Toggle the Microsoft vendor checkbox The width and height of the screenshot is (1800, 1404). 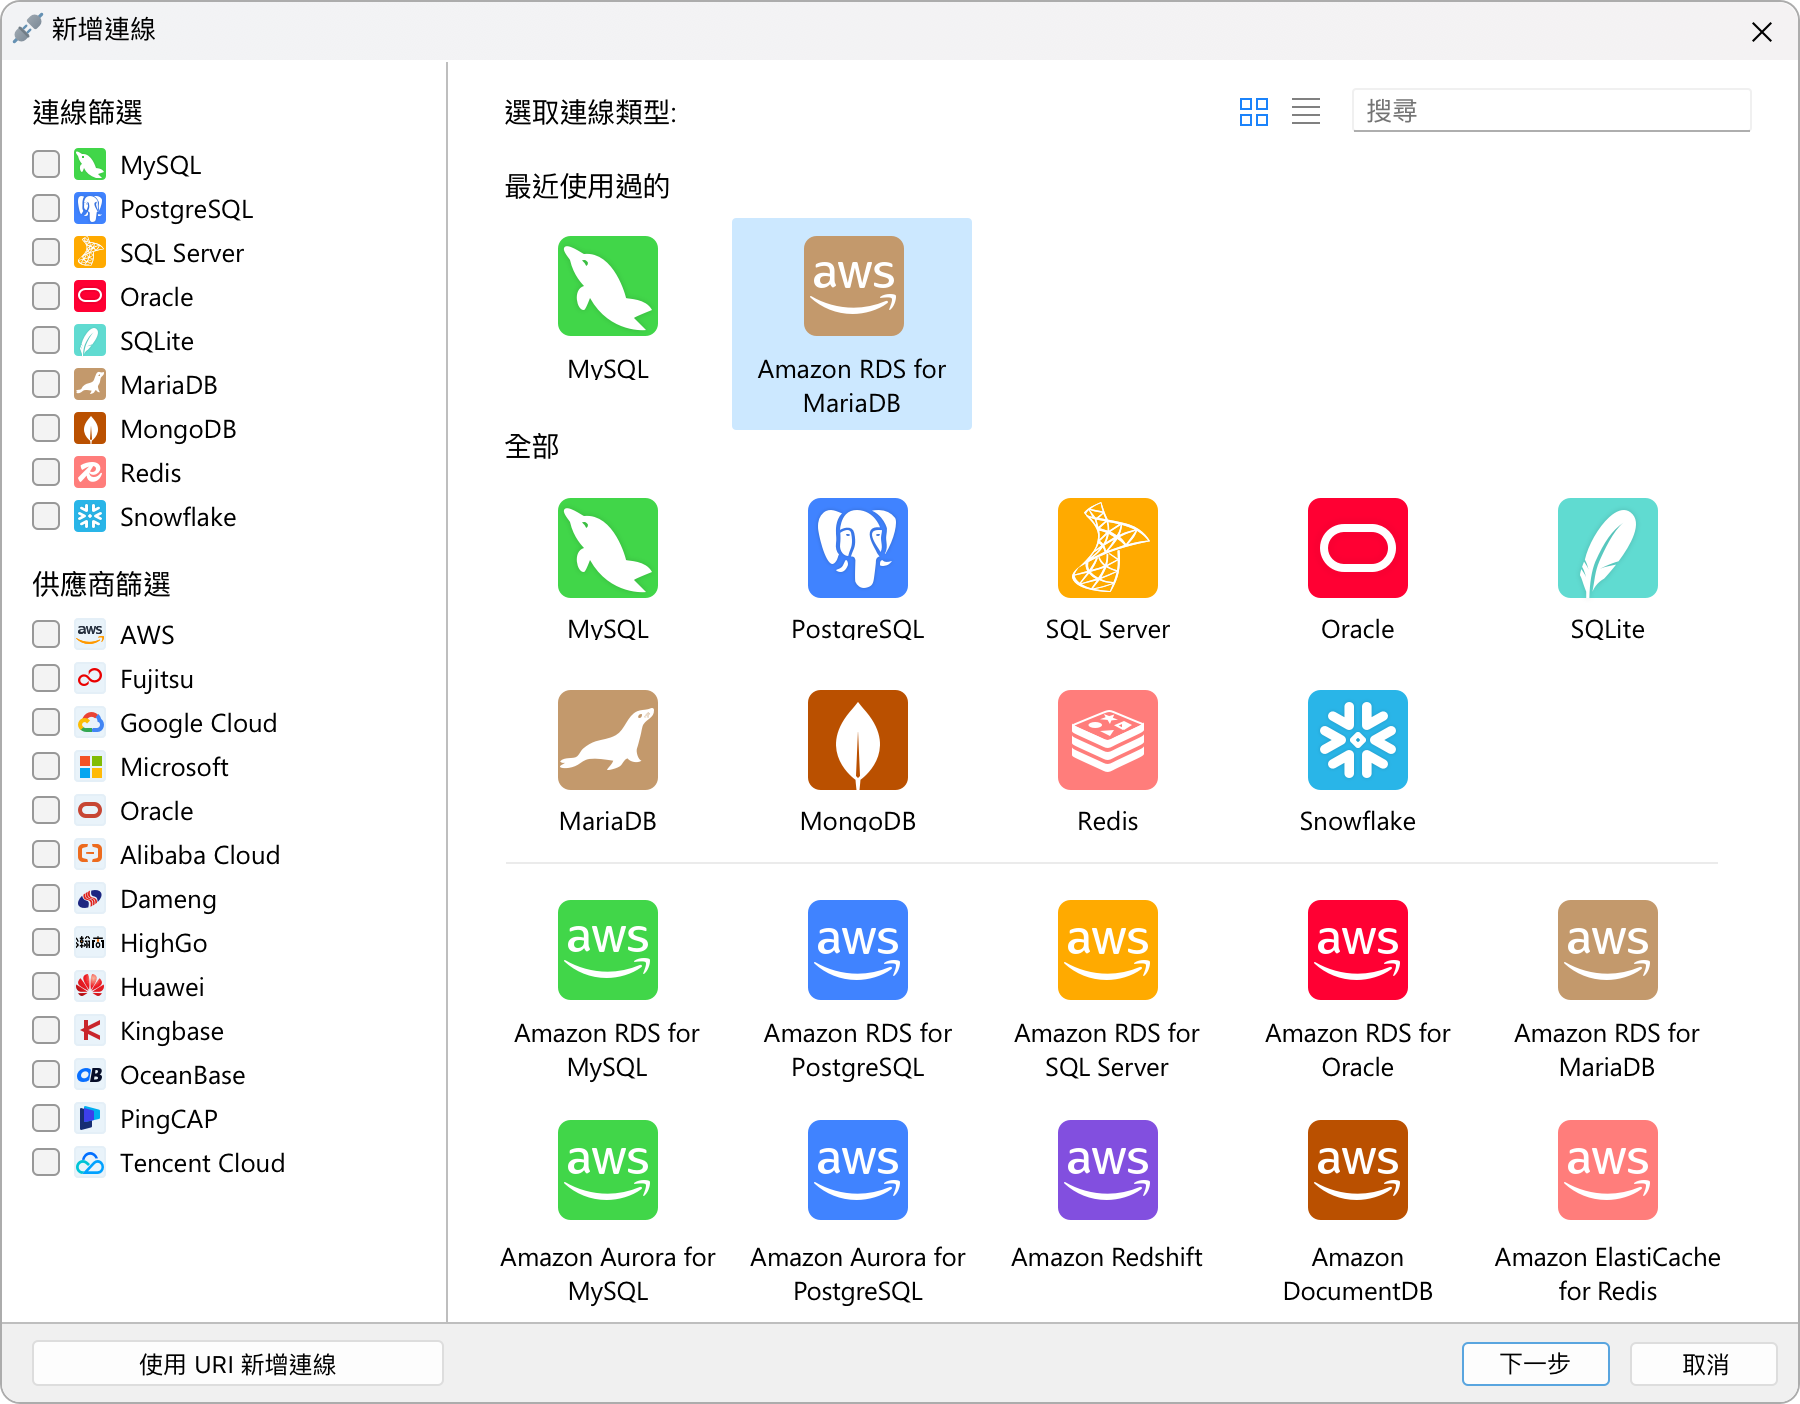click(x=46, y=766)
